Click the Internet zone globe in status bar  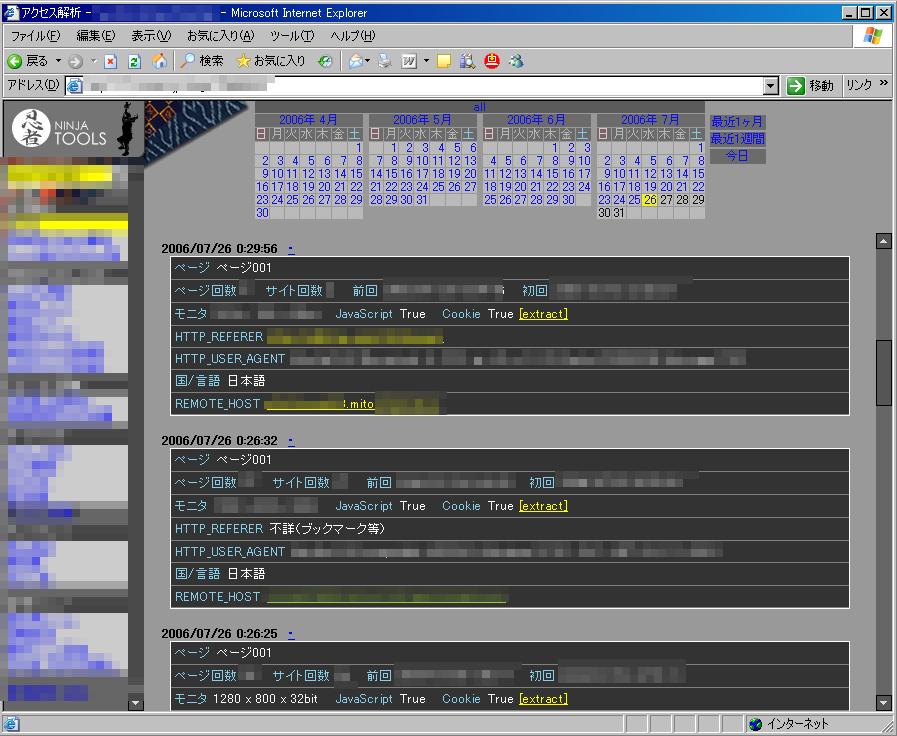tap(756, 724)
